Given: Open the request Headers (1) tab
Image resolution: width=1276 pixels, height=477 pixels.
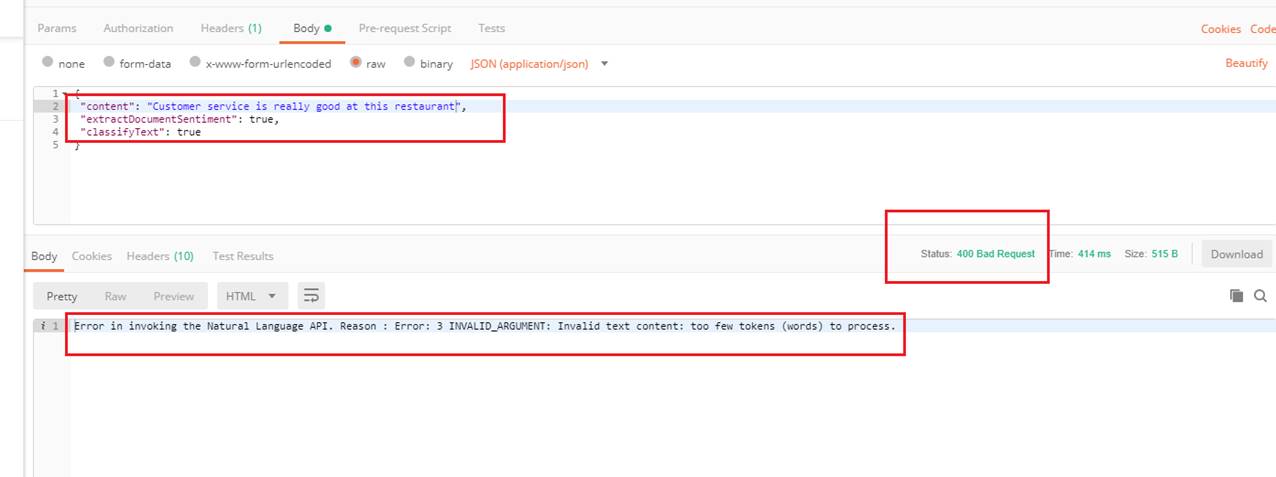Looking at the screenshot, I should pyautogui.click(x=231, y=28).
